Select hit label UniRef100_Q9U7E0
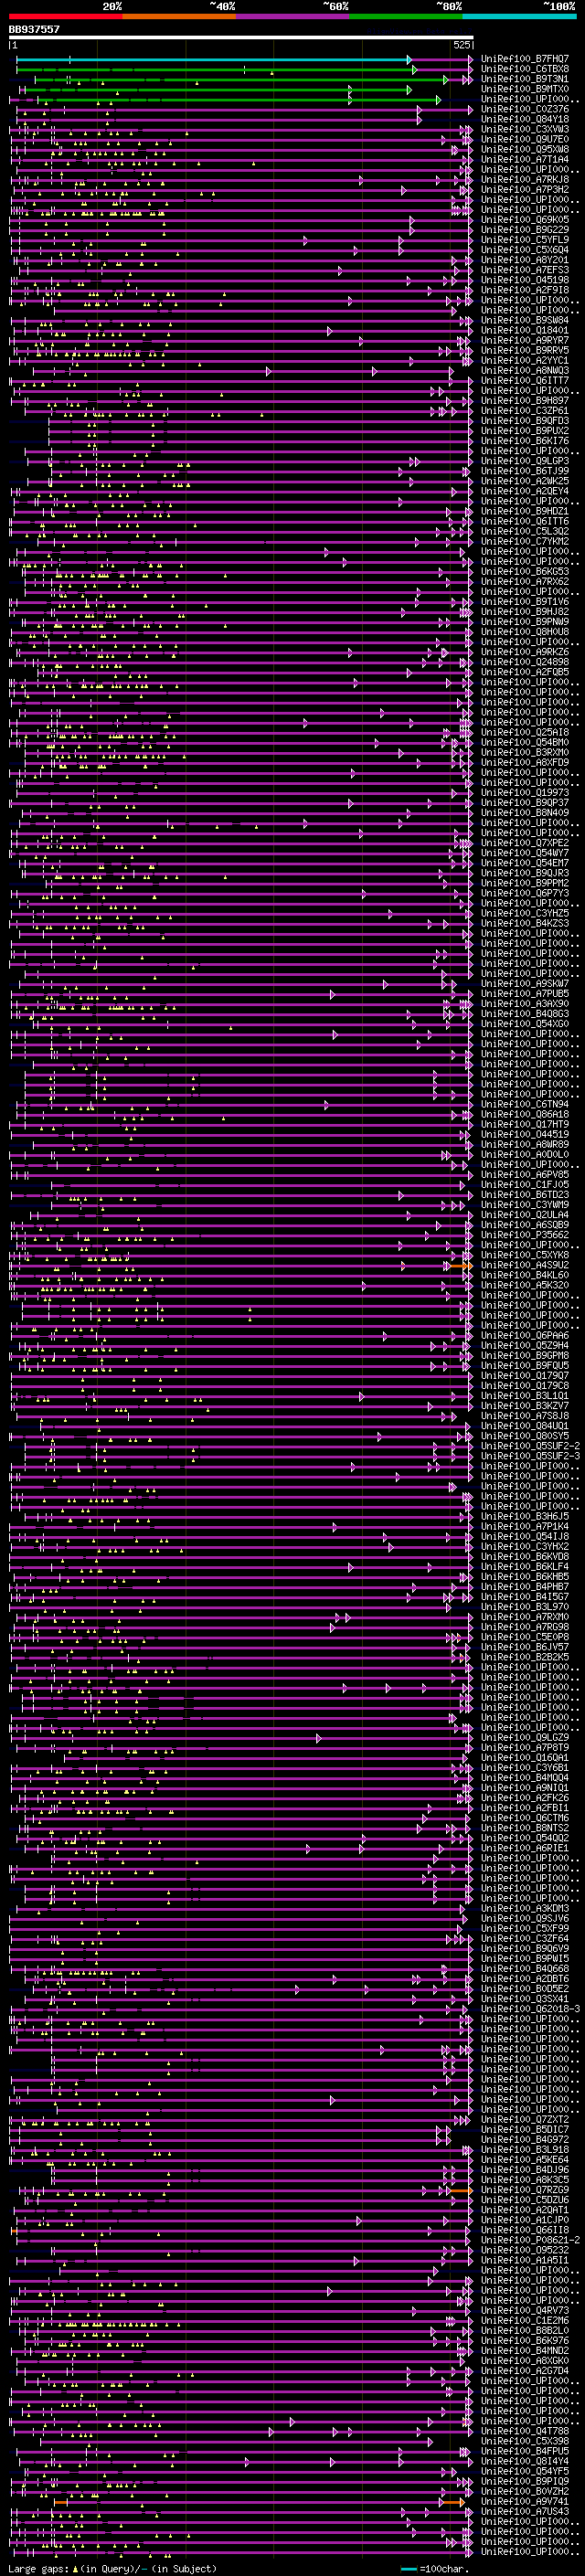 click(x=525, y=139)
